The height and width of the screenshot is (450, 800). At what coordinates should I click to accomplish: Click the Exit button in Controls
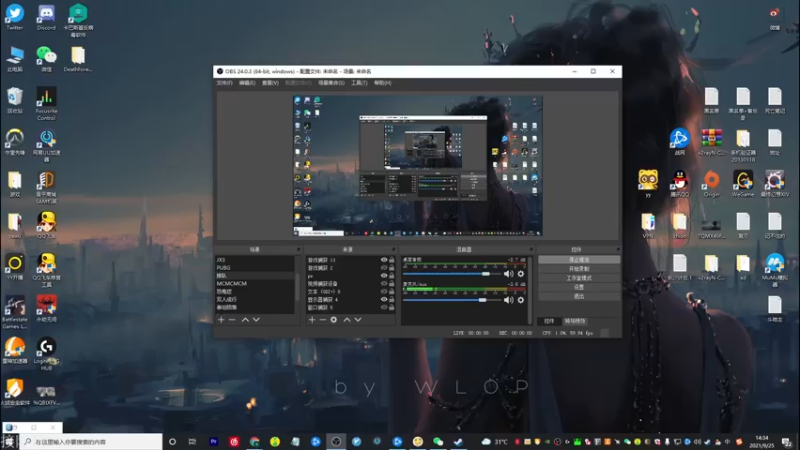(x=579, y=296)
